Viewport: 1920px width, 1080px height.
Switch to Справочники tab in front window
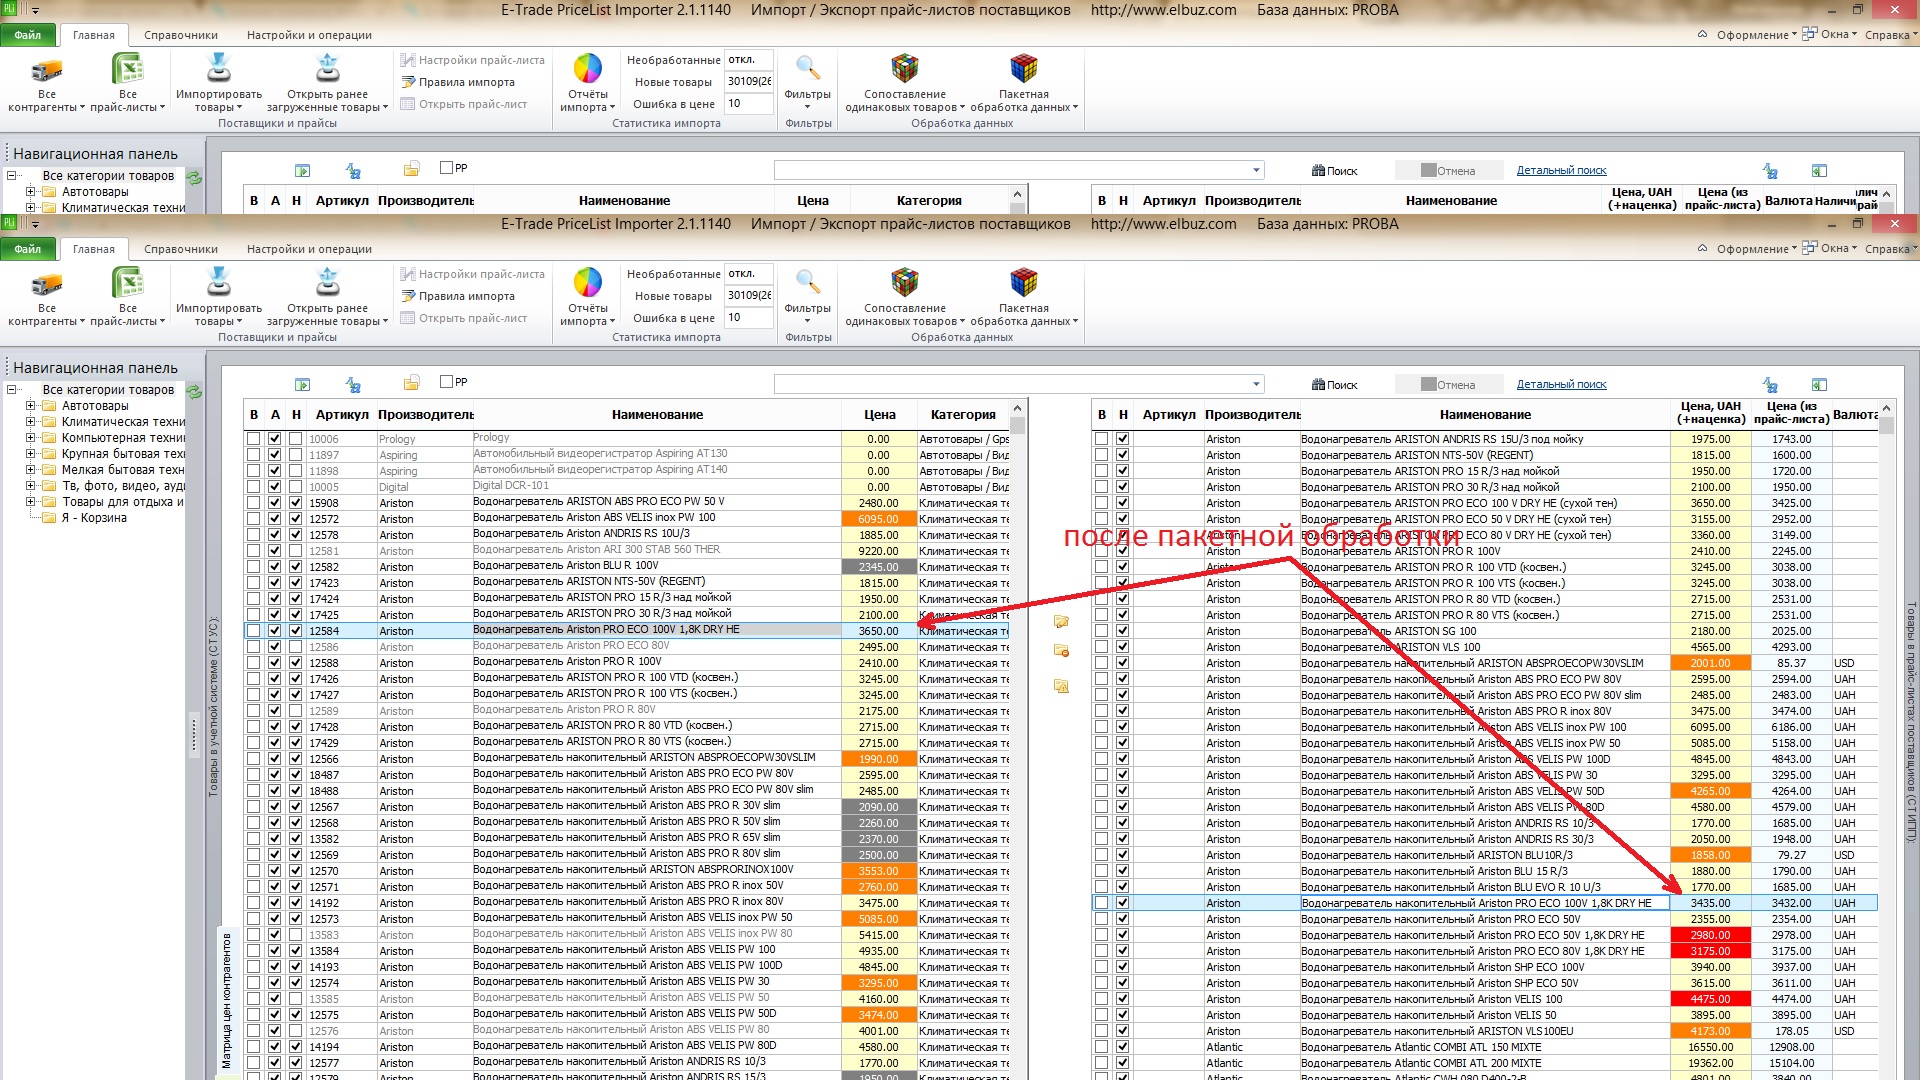[x=181, y=249]
